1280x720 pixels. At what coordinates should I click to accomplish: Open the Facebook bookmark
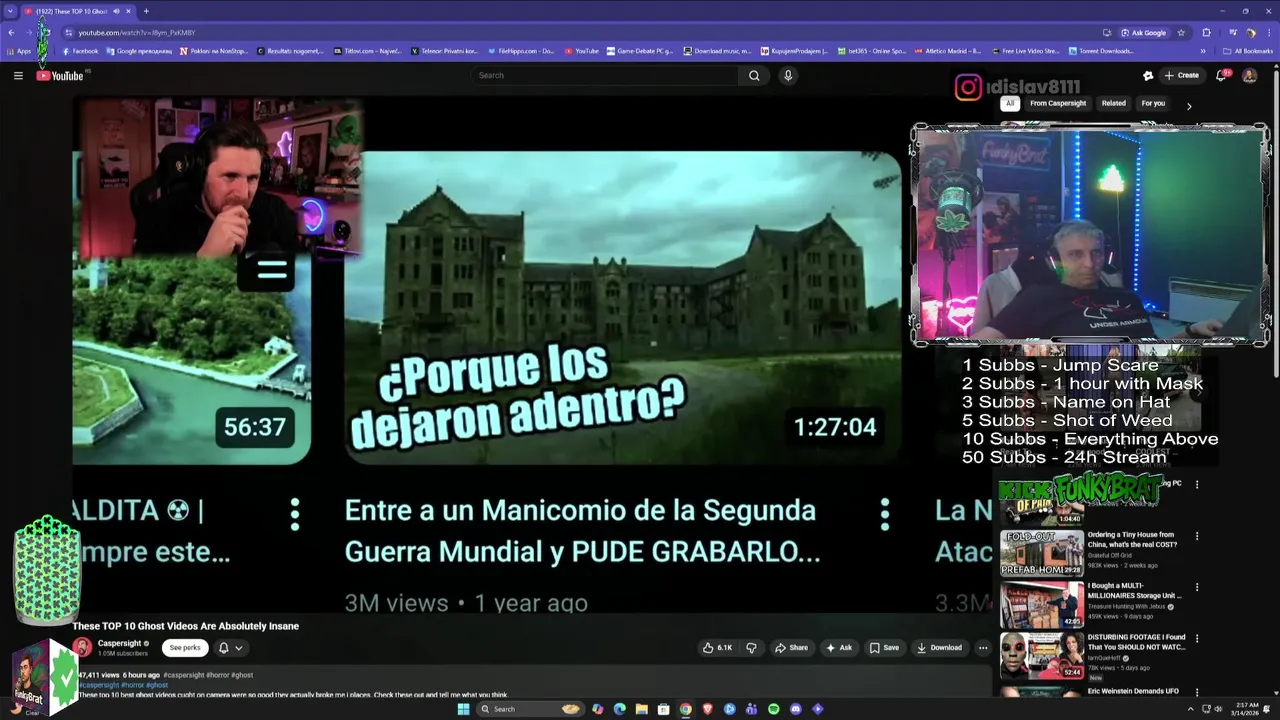(x=81, y=51)
